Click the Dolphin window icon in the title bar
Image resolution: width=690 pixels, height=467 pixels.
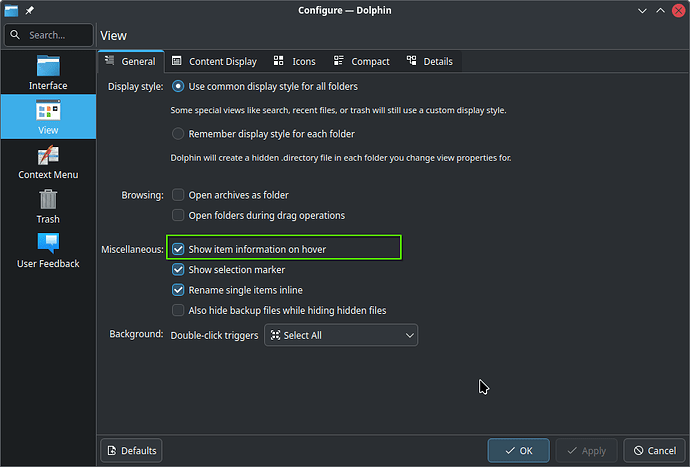coord(11,10)
